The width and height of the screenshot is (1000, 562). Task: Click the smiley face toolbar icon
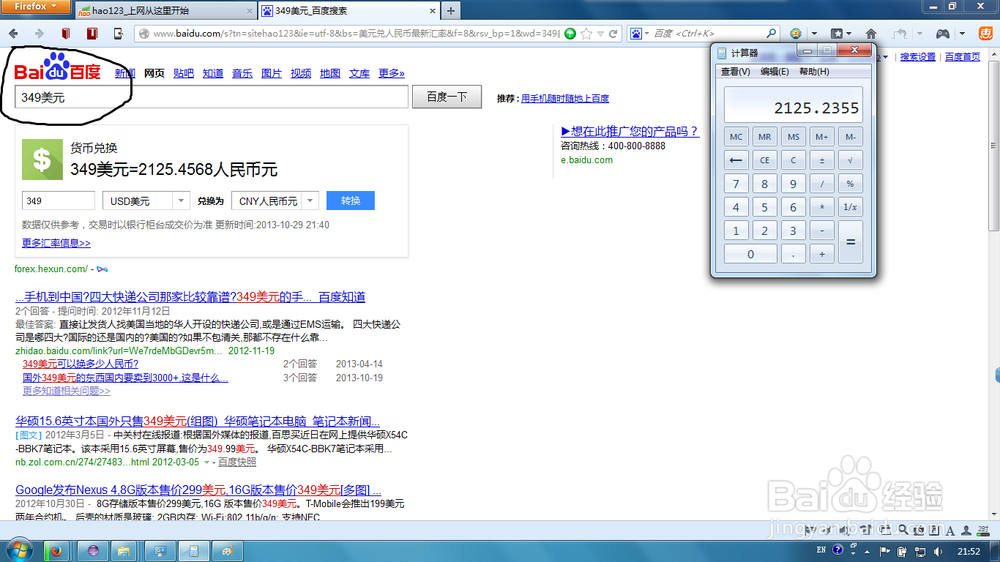coord(796,34)
